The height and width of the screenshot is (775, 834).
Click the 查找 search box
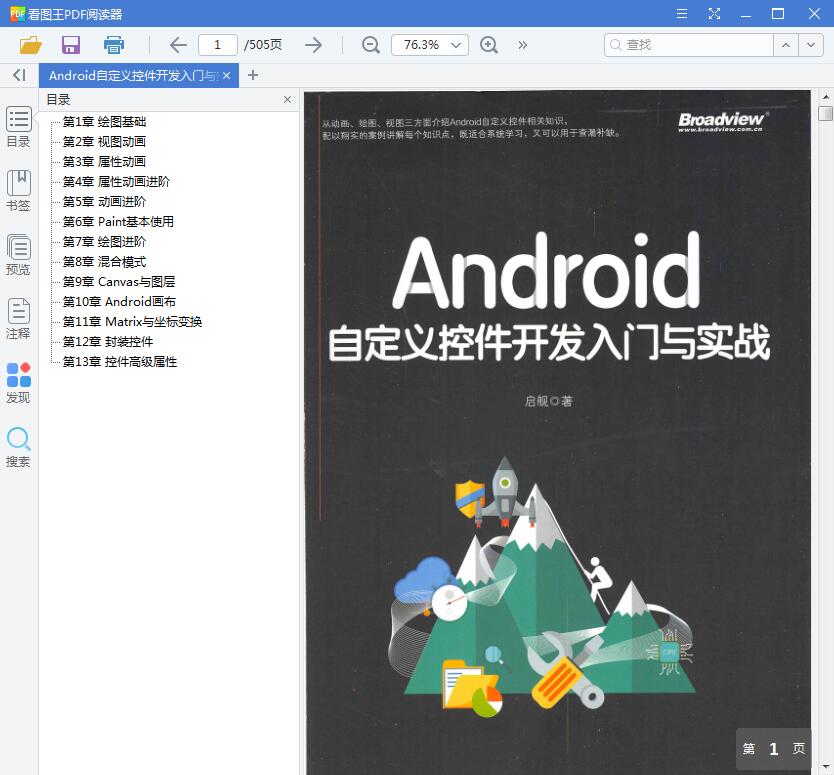coord(688,45)
